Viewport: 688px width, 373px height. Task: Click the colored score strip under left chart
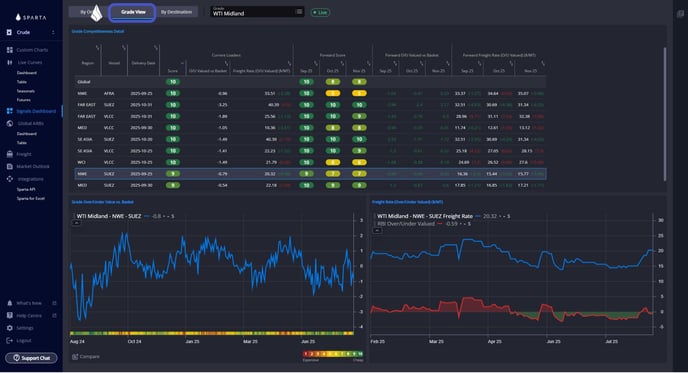point(212,334)
